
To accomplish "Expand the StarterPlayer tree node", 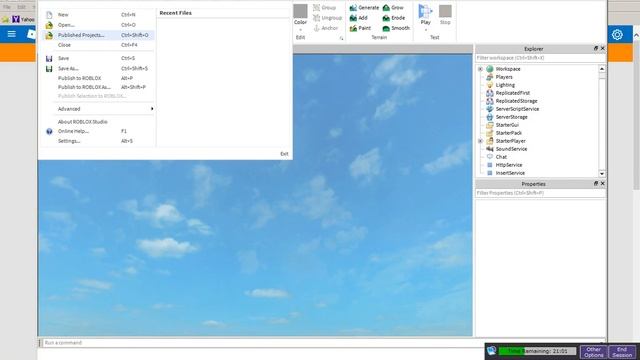I will [480, 141].
